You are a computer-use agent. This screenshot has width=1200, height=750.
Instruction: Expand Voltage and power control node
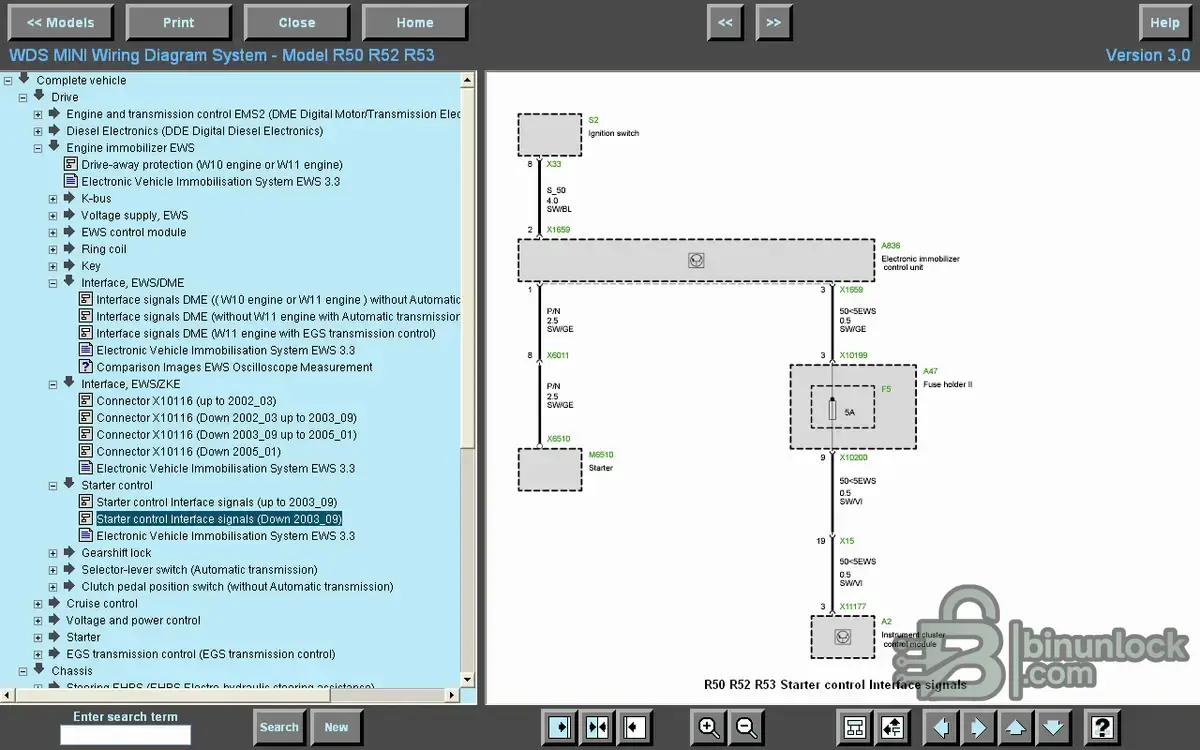click(x=38, y=620)
